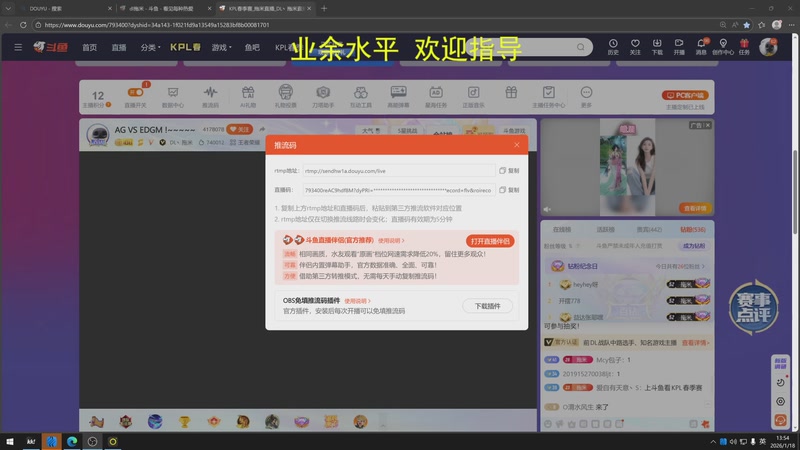Screen dimensions: 800x450
Task: Mute the advertisement video
Action: pos(547,209)
